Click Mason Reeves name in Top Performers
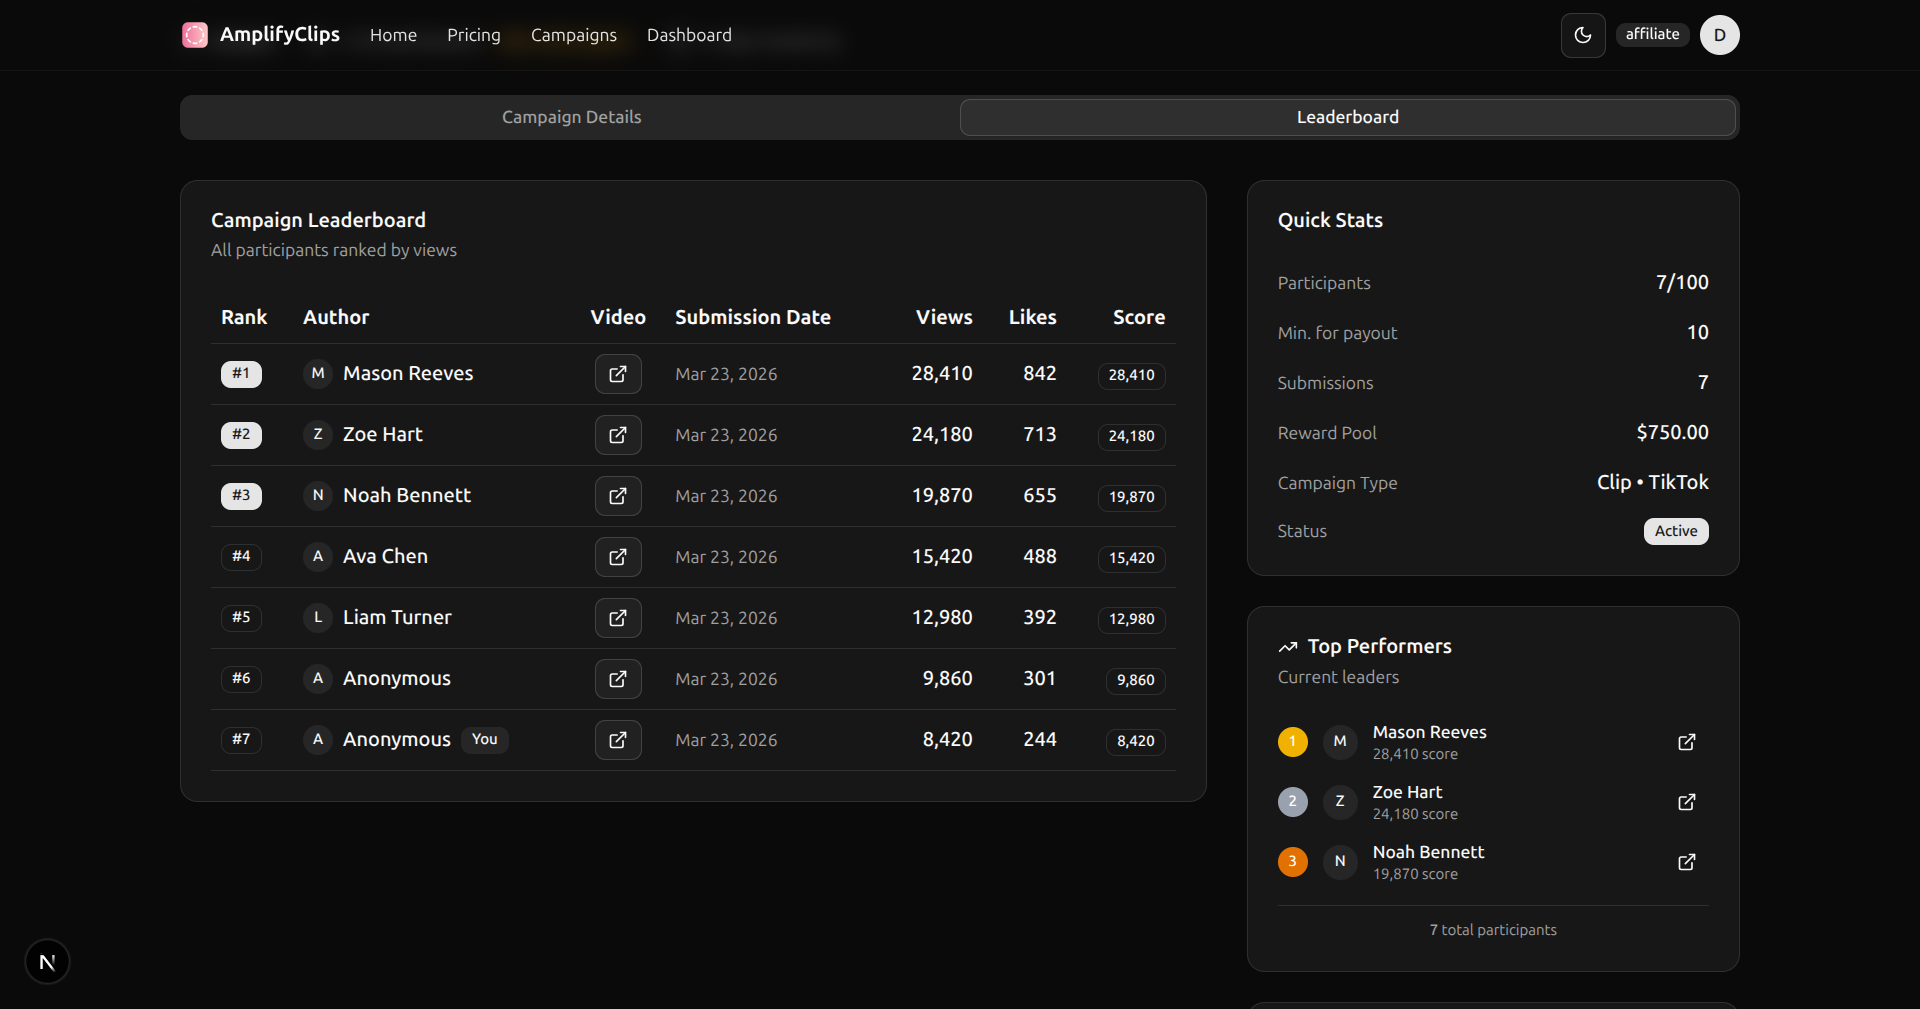 (1429, 732)
